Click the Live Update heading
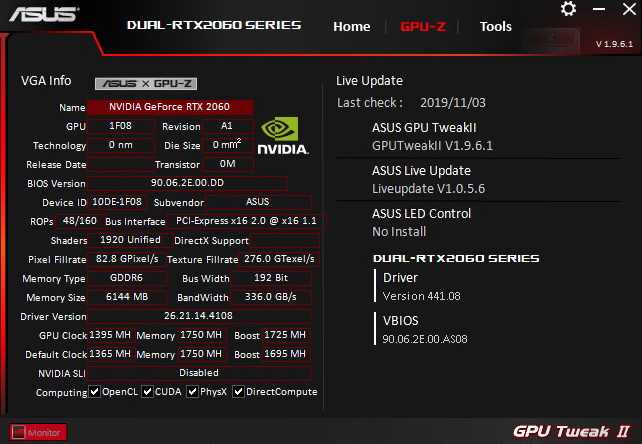The image size is (642, 444). click(x=369, y=81)
